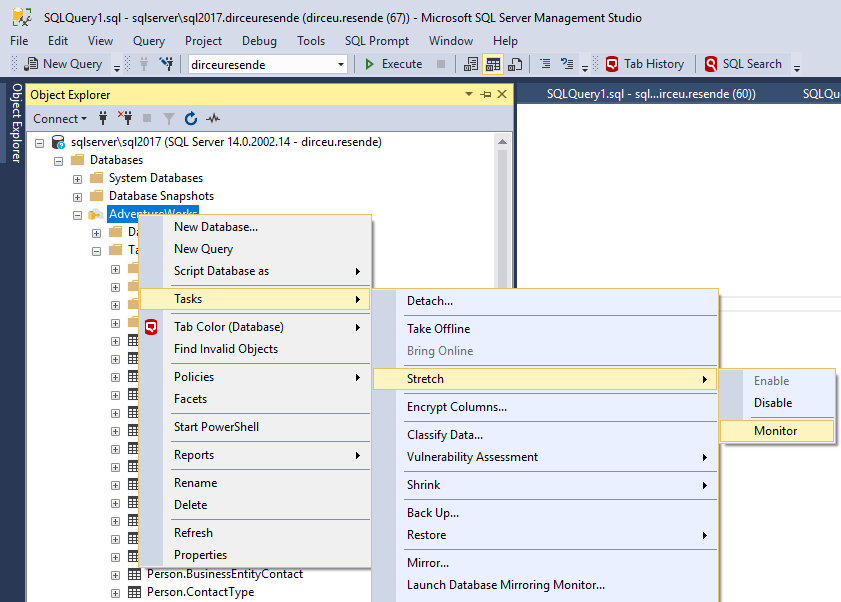Image resolution: width=841 pixels, height=602 pixels.
Task: Click the Results to File icon
Action: (x=515, y=64)
